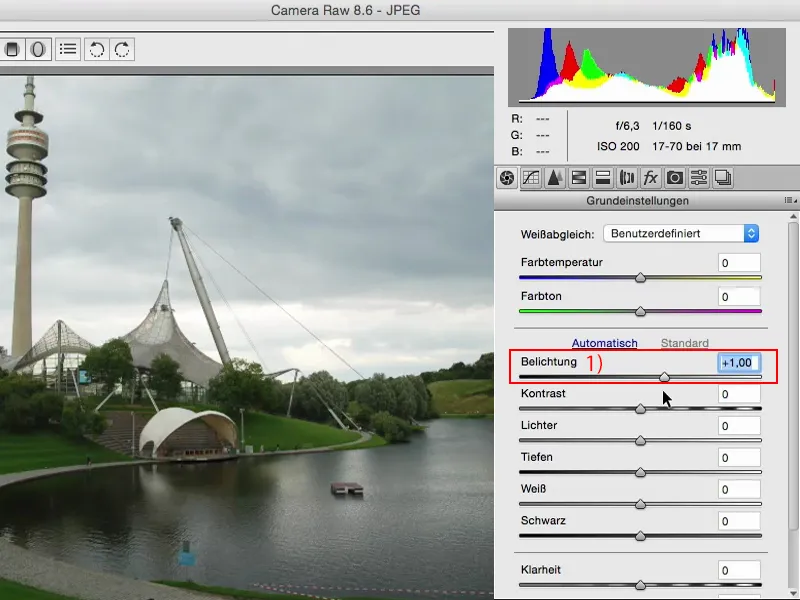Click the Kontrast value field
Image resolution: width=800 pixels, height=600 pixels.
coord(739,394)
